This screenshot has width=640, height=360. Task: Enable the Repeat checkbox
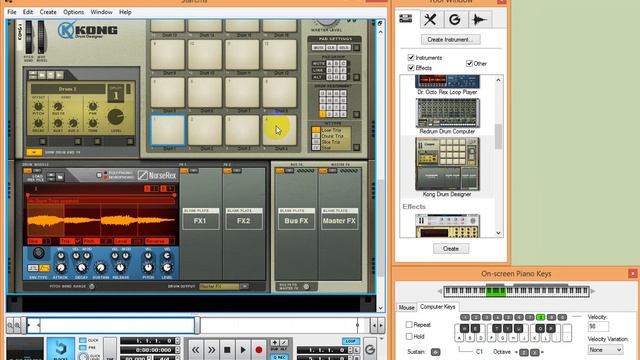[x=409, y=324]
